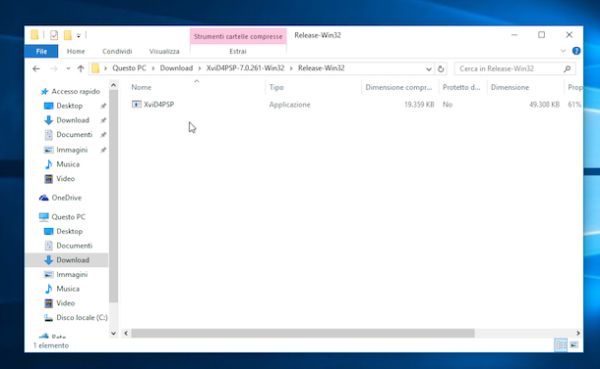
Task: Navigate back with the left arrow
Action: tap(36, 69)
